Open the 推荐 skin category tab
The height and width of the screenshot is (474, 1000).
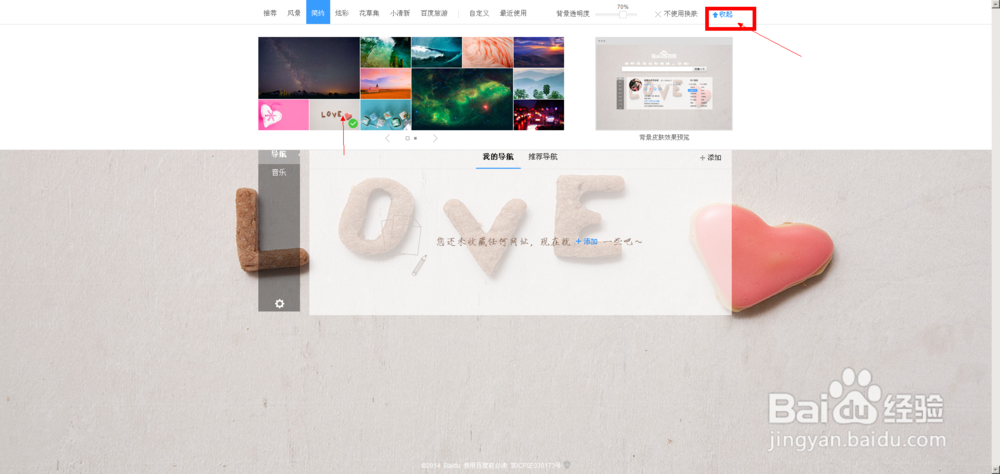[270, 13]
